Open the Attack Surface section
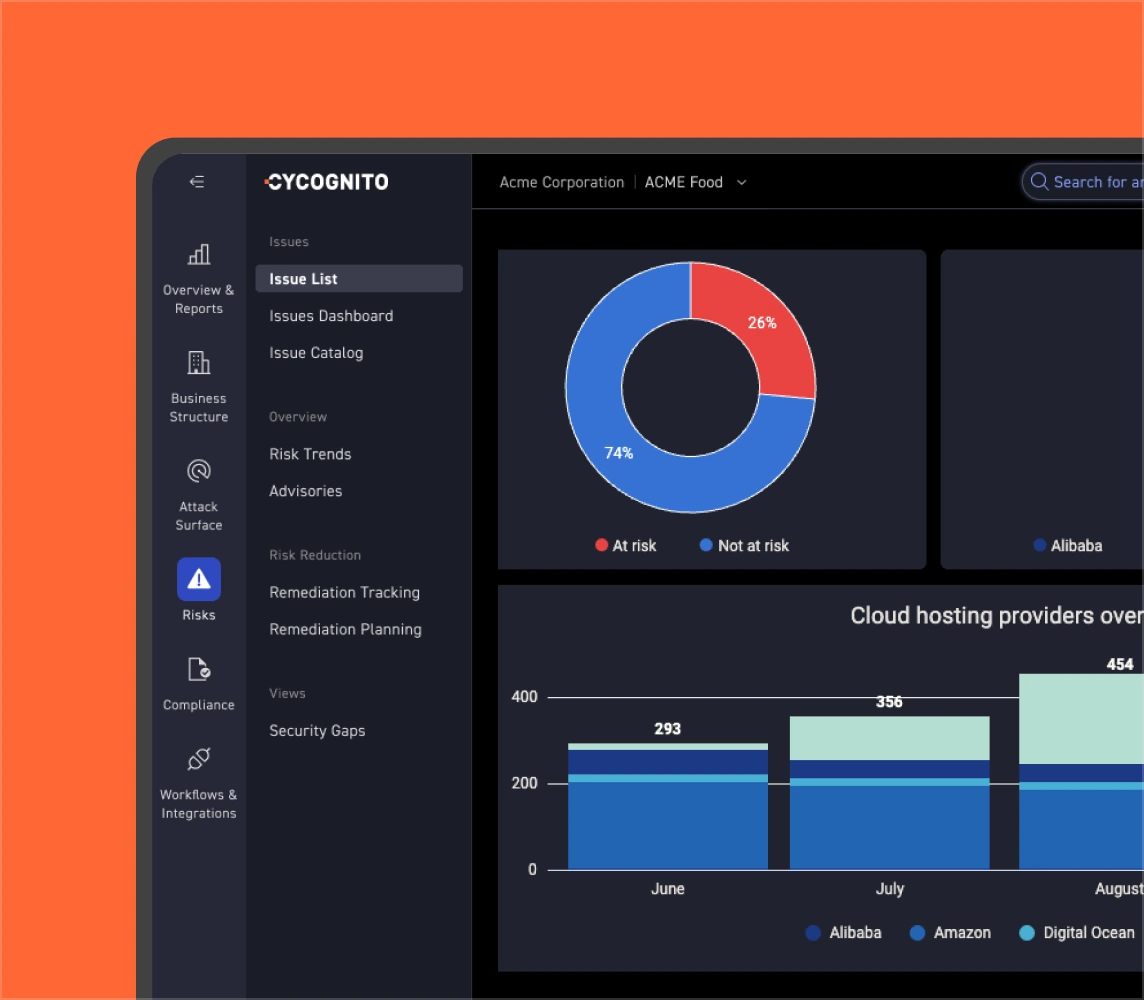Image resolution: width=1144 pixels, height=1000 pixels. (x=198, y=471)
